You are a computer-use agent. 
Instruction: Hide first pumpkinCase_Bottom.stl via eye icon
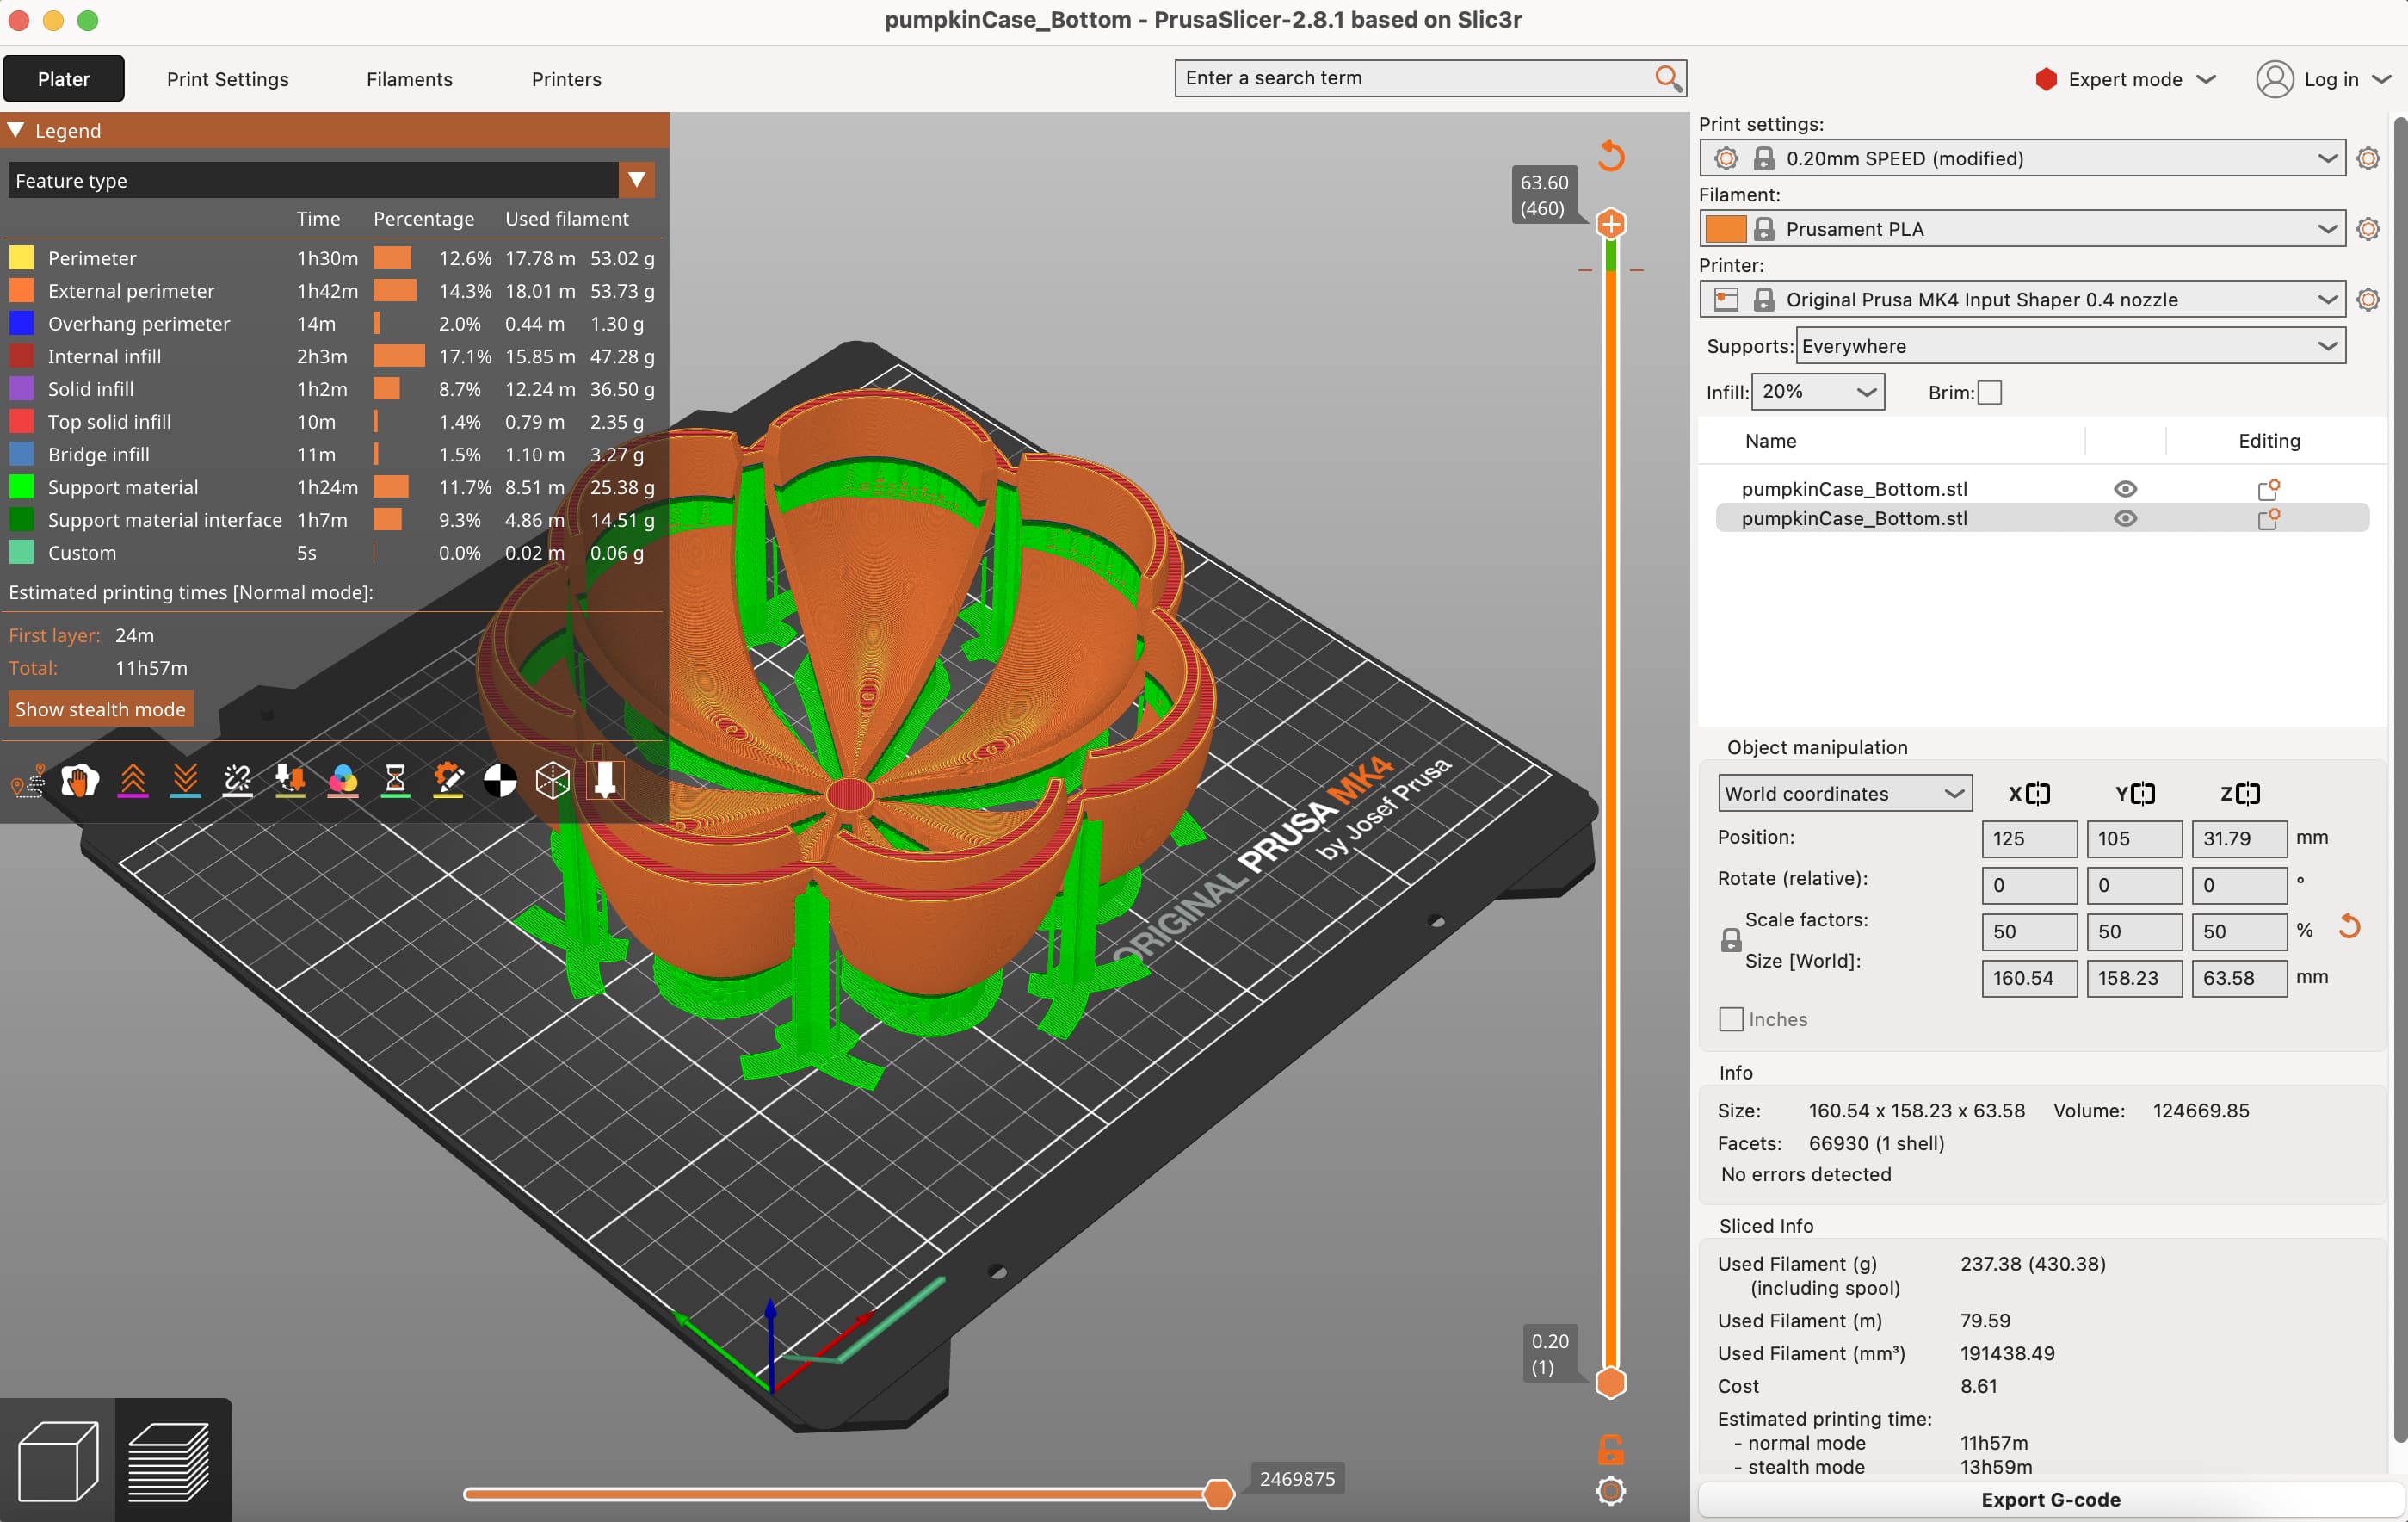[x=2125, y=489]
